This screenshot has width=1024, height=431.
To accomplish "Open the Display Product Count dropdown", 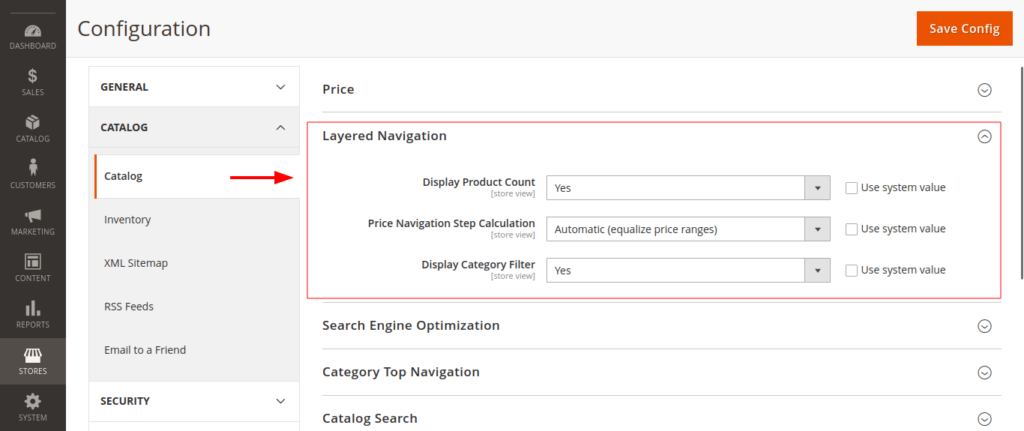I will coord(687,188).
